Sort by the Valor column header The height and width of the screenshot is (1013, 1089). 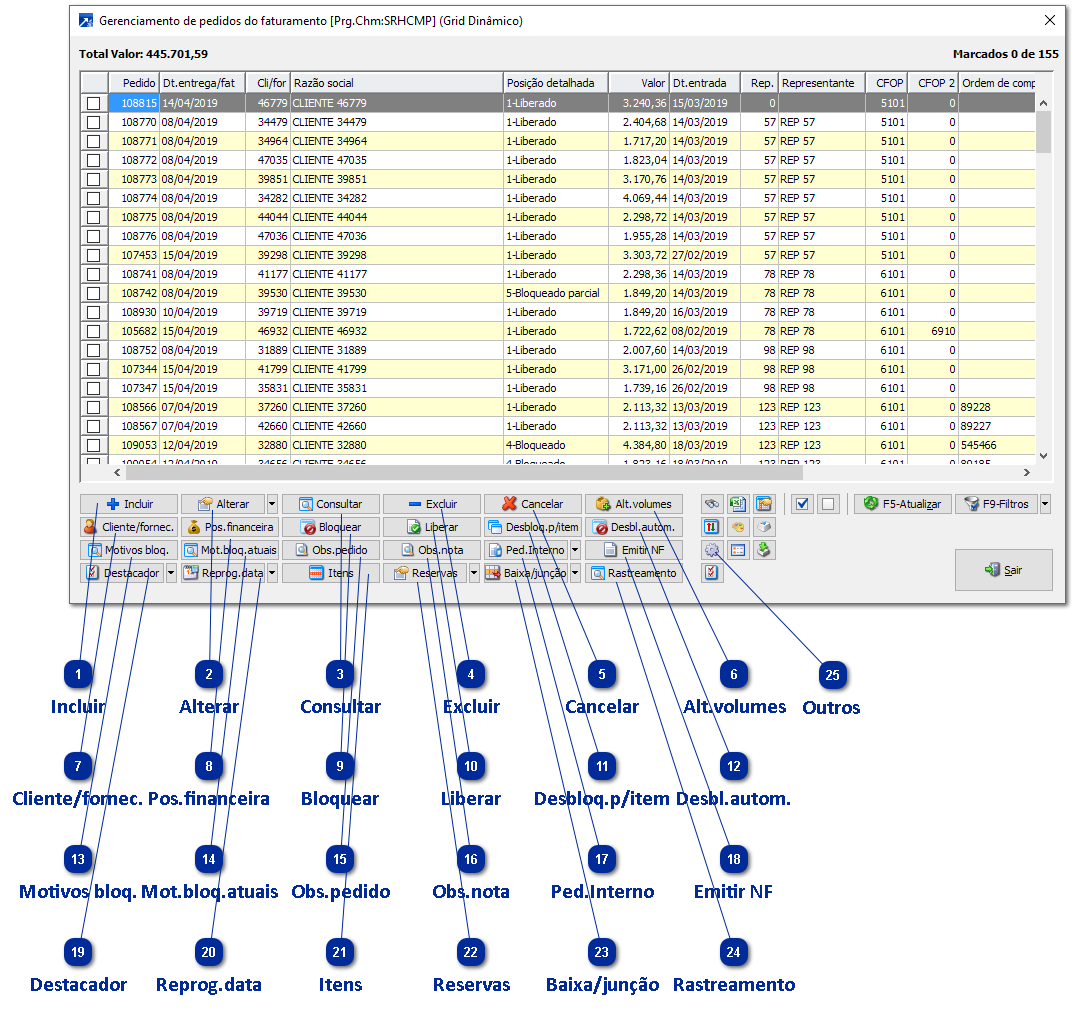[x=638, y=83]
